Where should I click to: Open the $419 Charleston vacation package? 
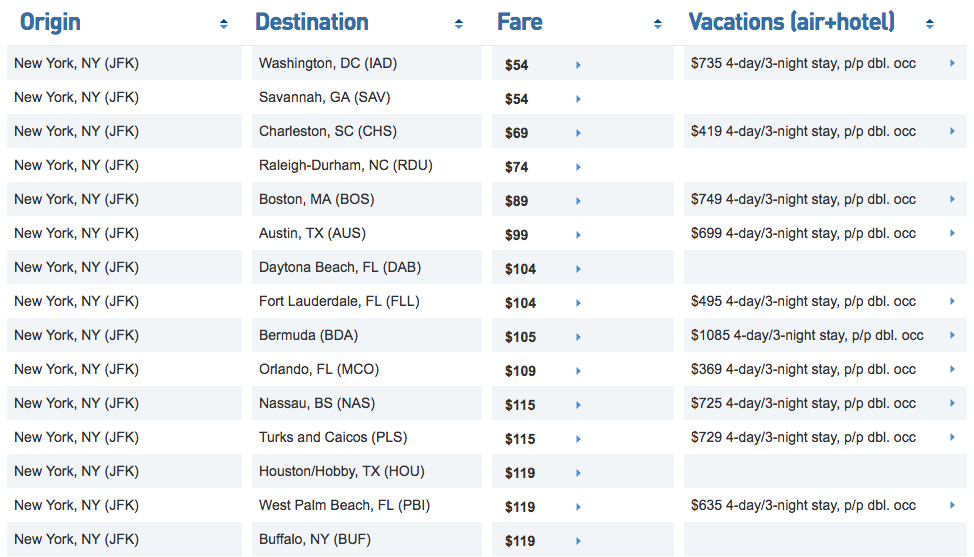(803, 131)
